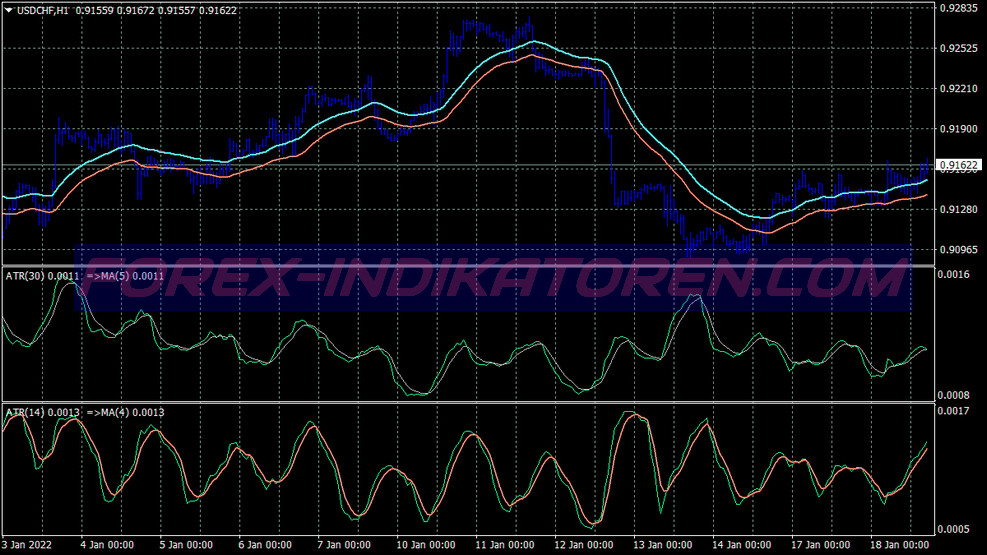This screenshot has width=987, height=555.
Task: Click the 3 Jan 2022 date label
Action: [27, 544]
